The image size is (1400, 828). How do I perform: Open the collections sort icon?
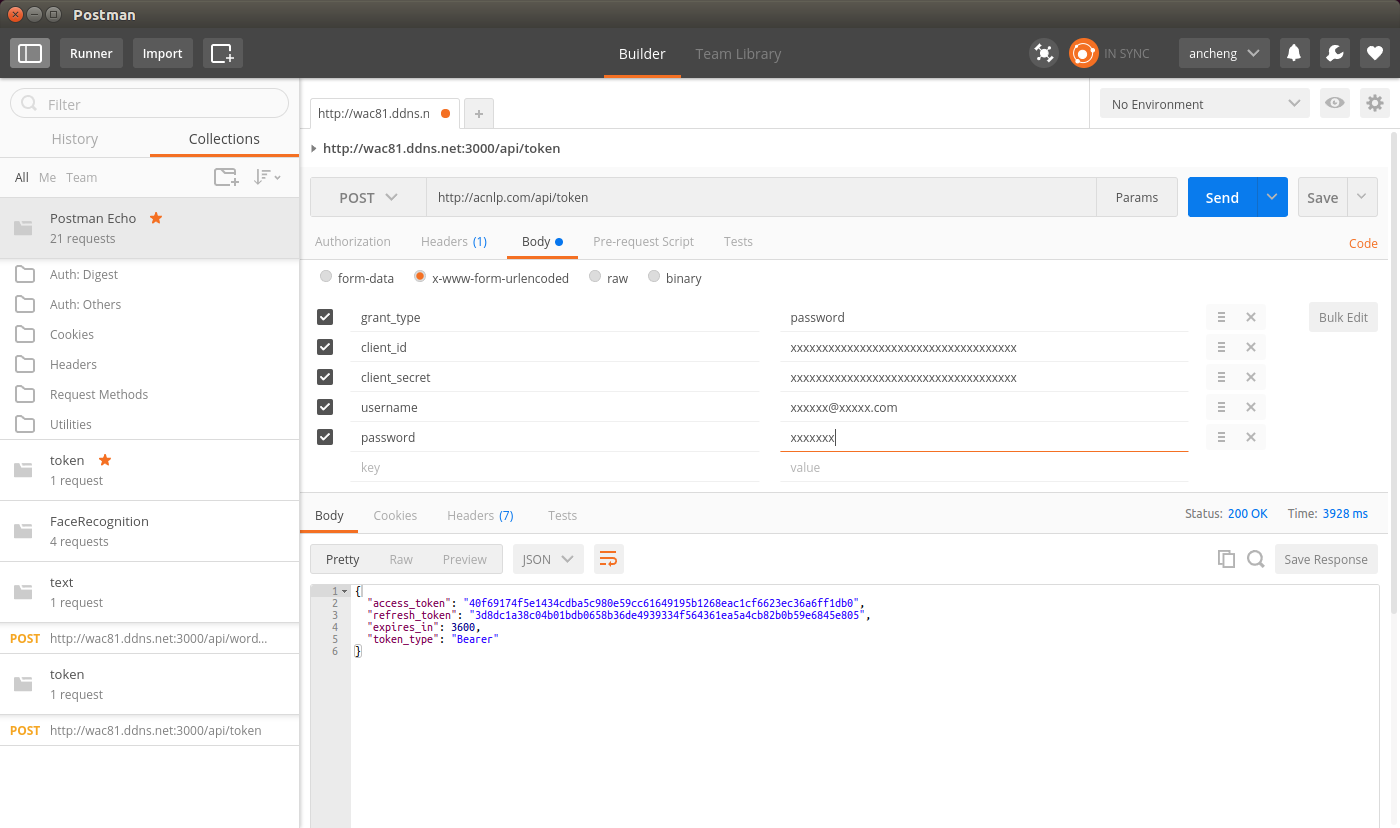[266, 177]
